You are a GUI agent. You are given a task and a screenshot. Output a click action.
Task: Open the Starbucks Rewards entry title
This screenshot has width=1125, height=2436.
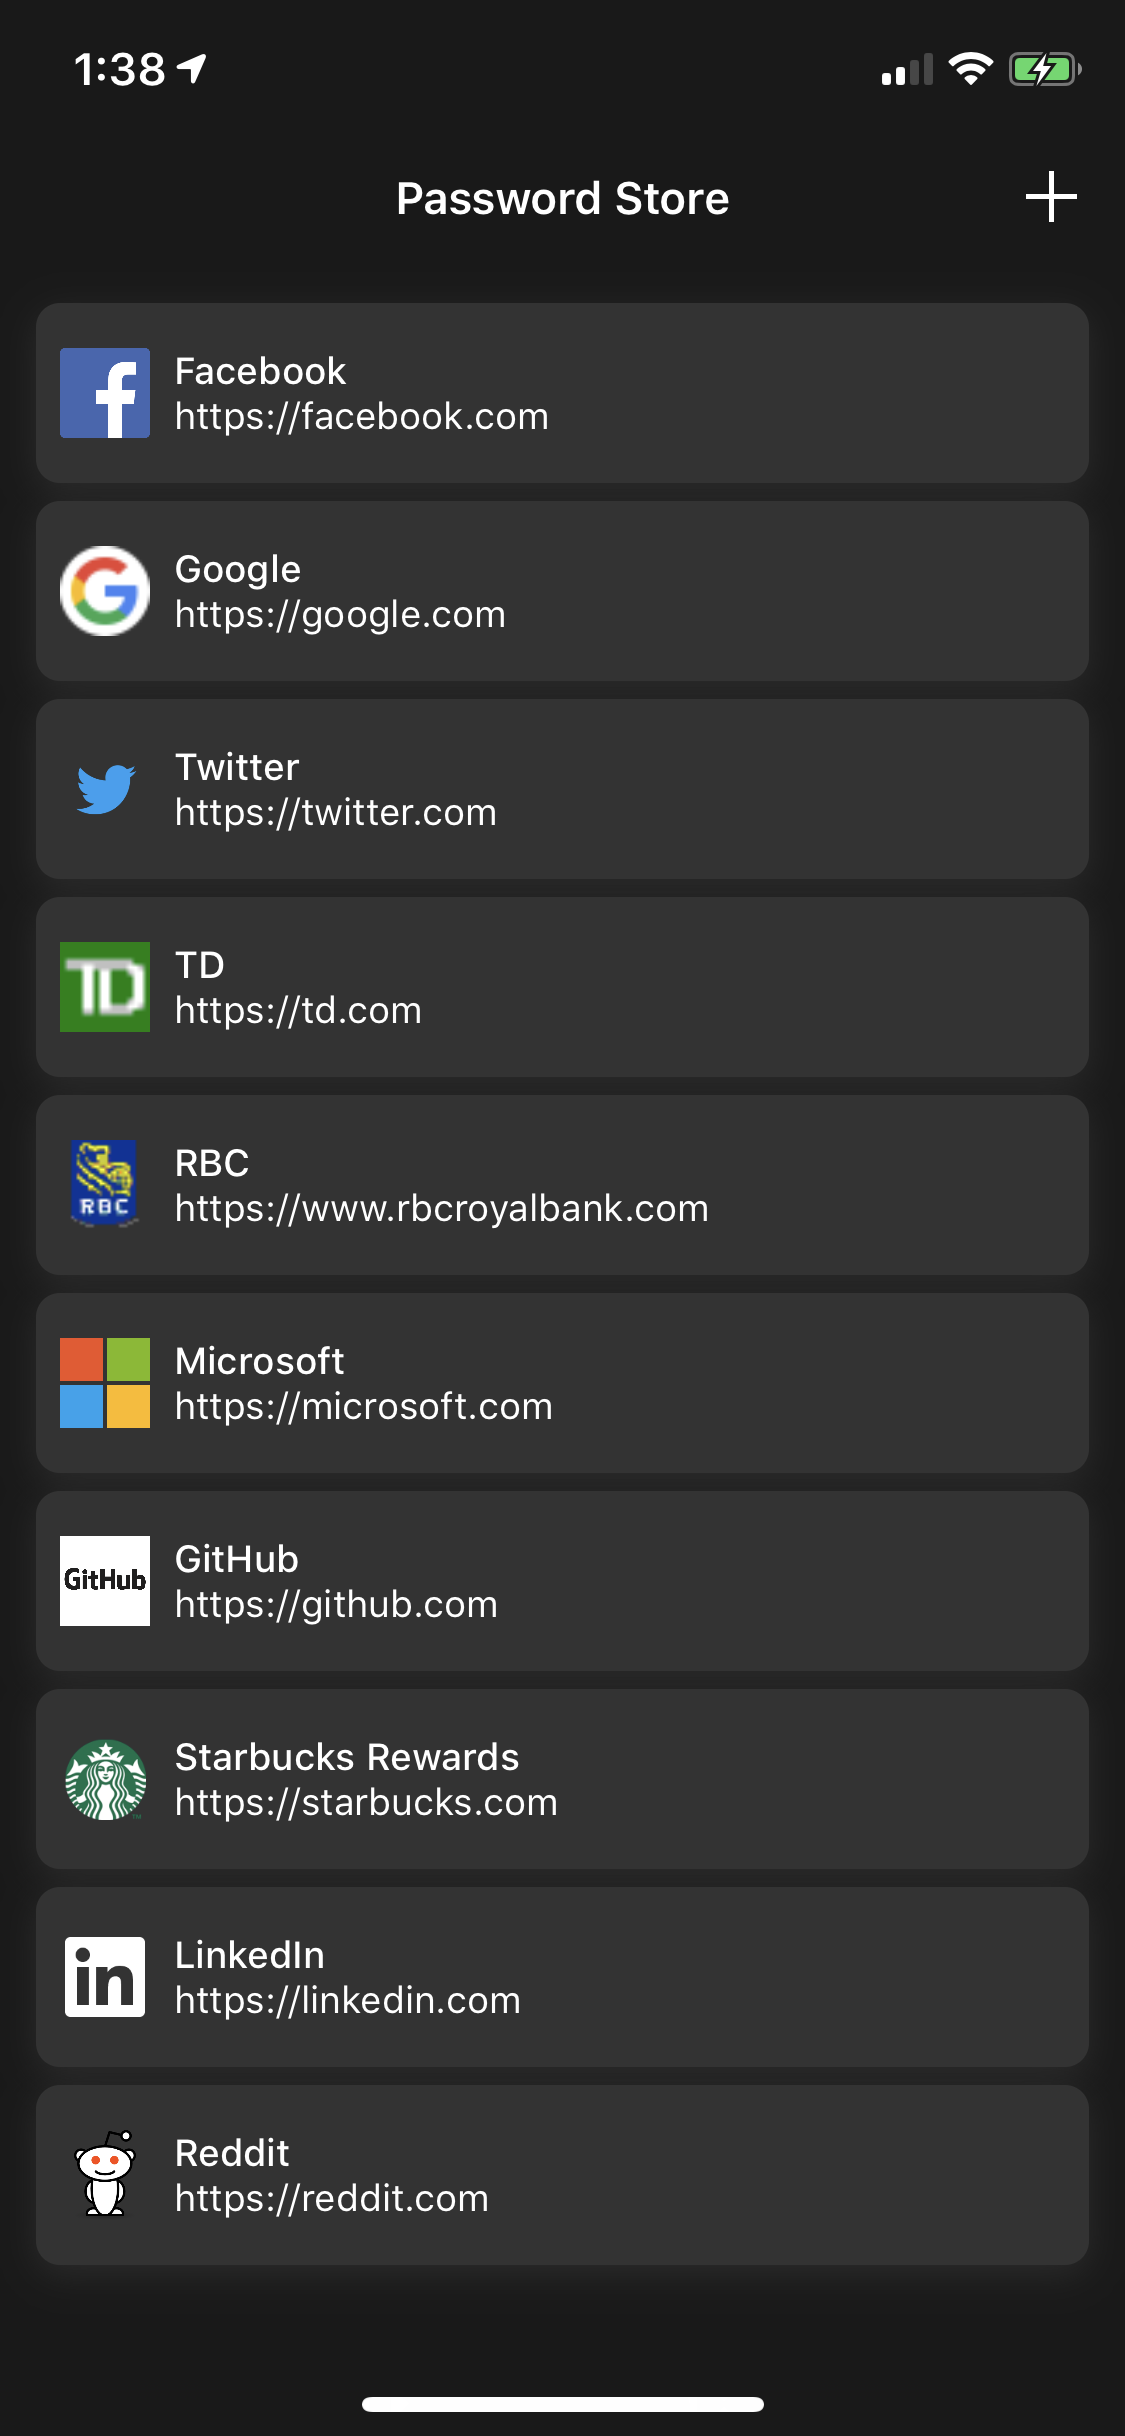(x=347, y=1757)
